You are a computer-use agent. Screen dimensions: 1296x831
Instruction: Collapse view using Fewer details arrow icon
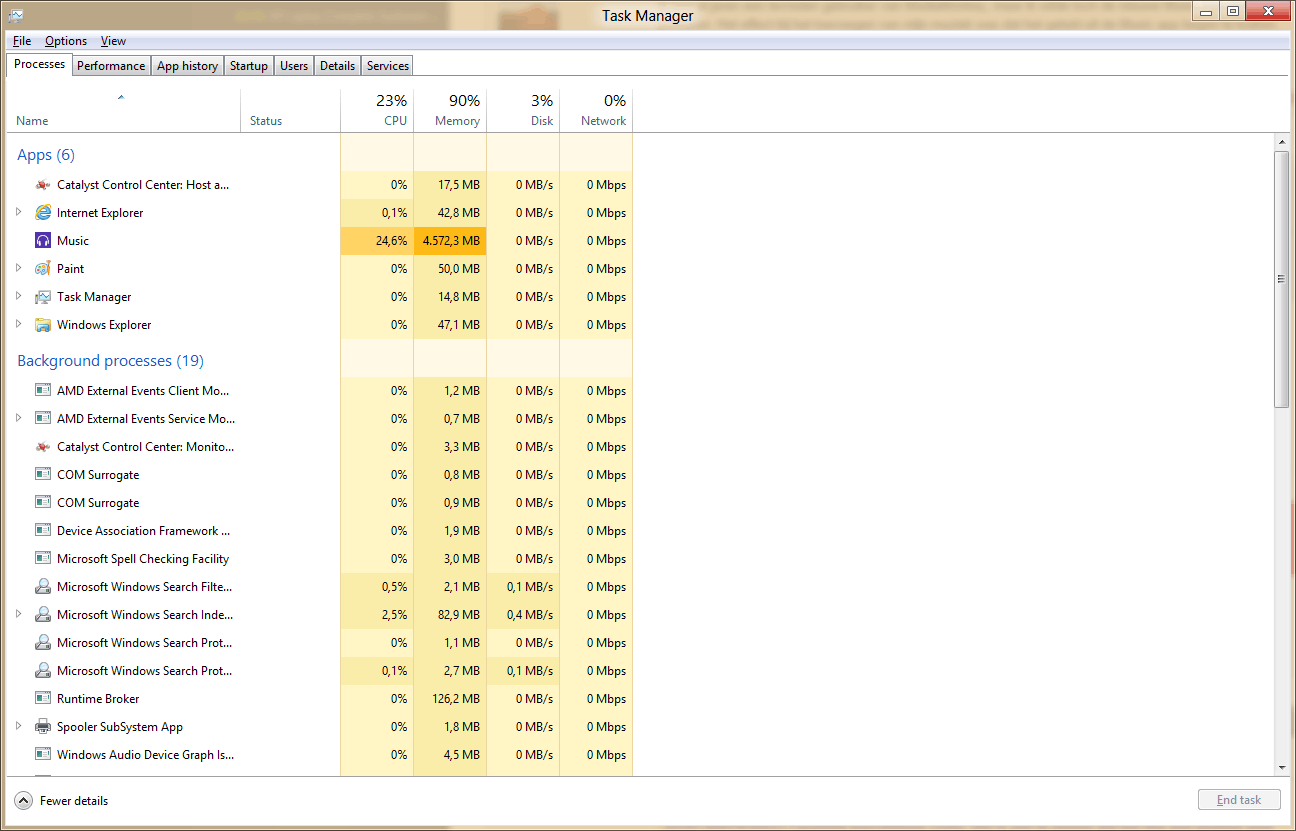pyautogui.click(x=23, y=801)
